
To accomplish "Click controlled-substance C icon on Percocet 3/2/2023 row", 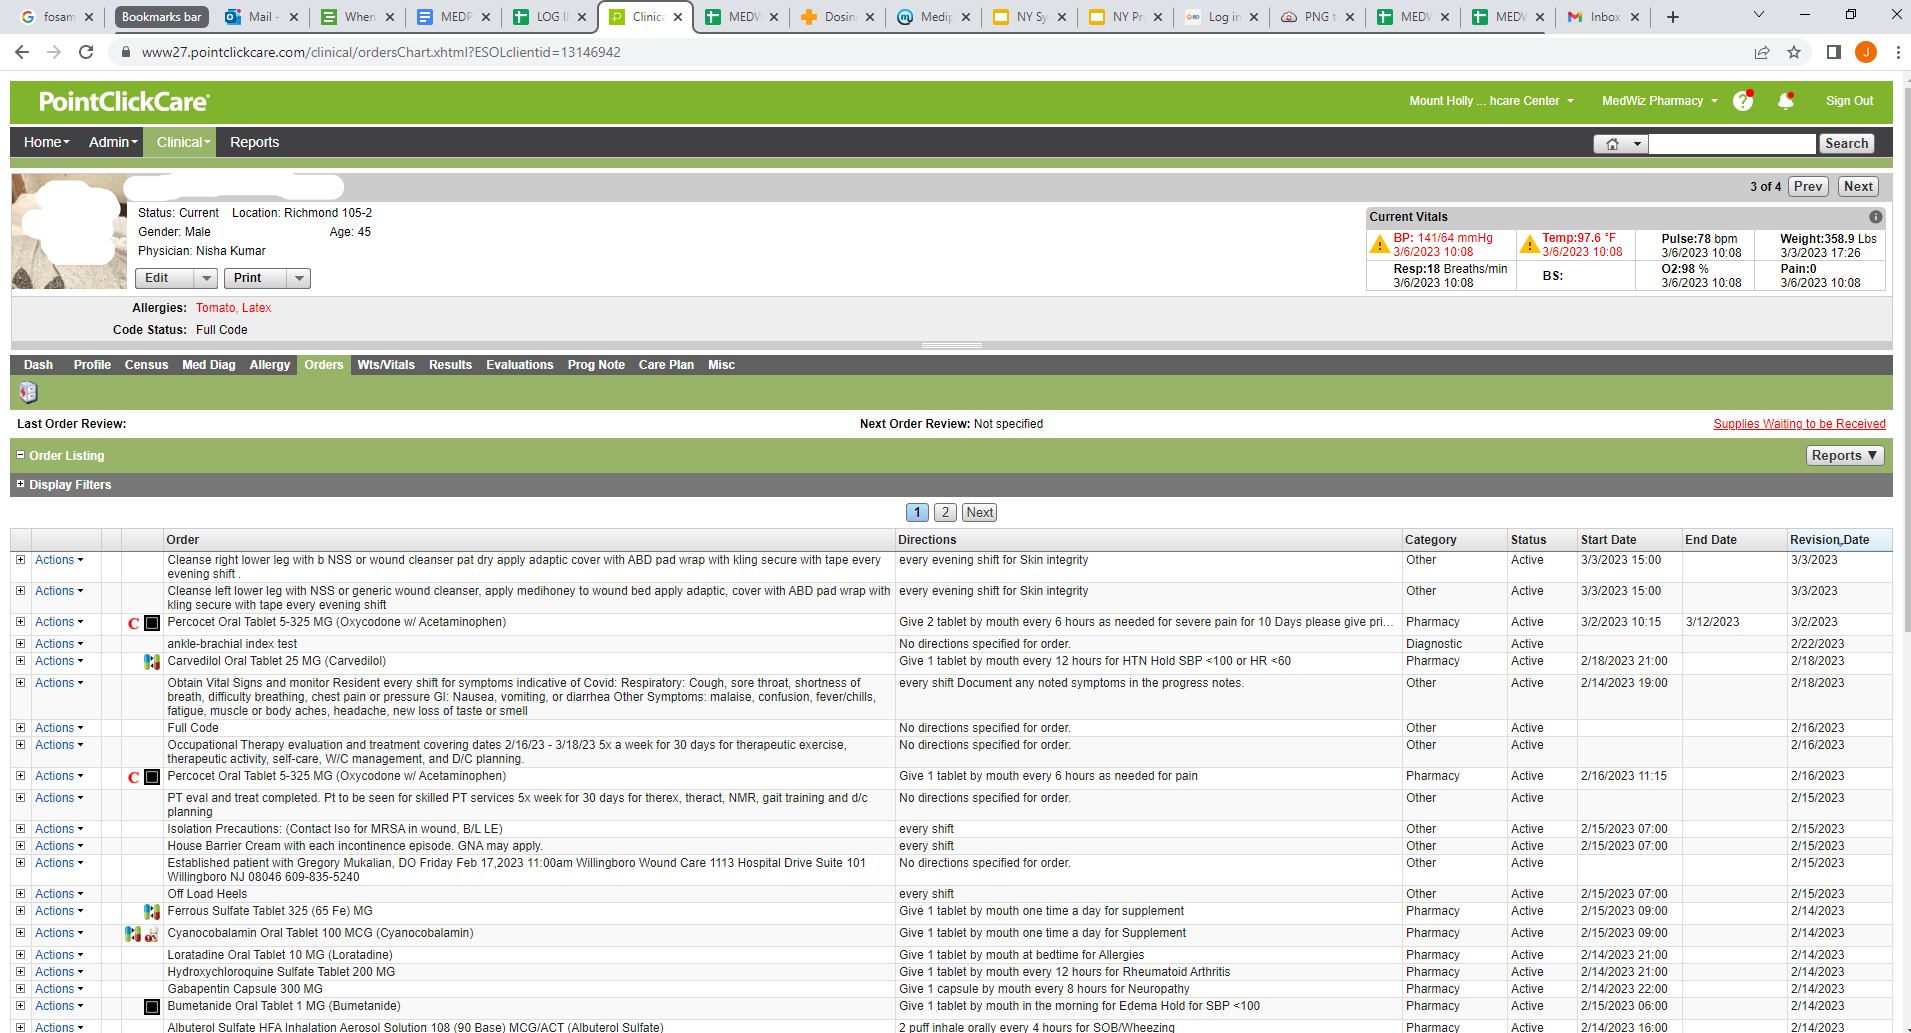I will coord(134,624).
